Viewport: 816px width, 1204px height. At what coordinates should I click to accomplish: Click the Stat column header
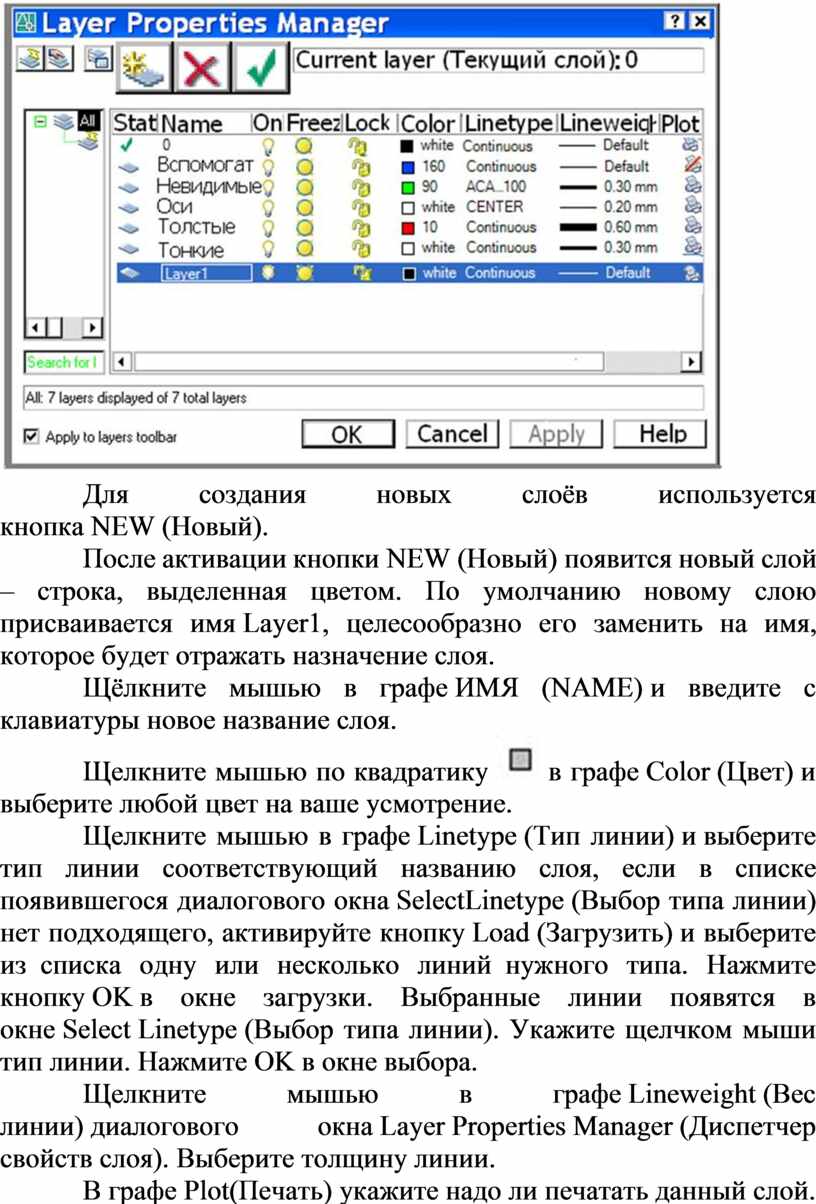coord(134,123)
